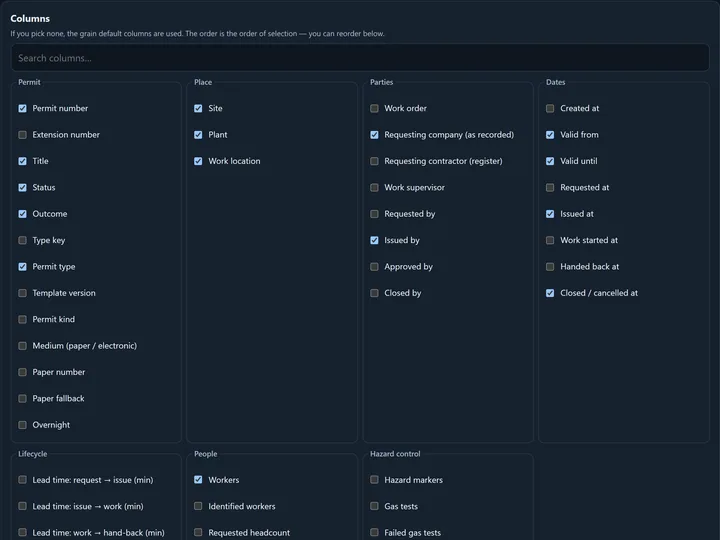Enable the Paper fallback checkbox
Viewport: 720px width, 540px height.
pyautogui.click(x=22, y=399)
